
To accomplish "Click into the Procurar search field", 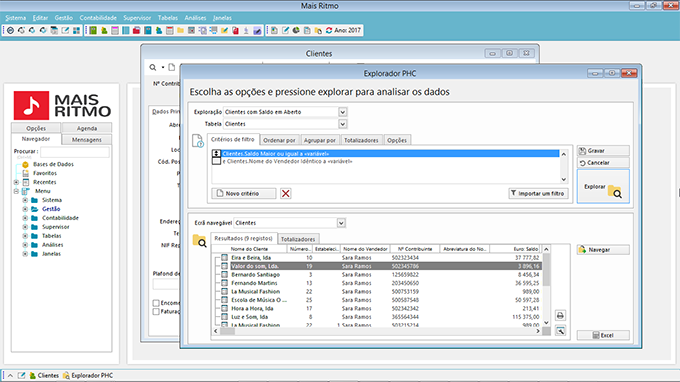I will tap(75, 151).
